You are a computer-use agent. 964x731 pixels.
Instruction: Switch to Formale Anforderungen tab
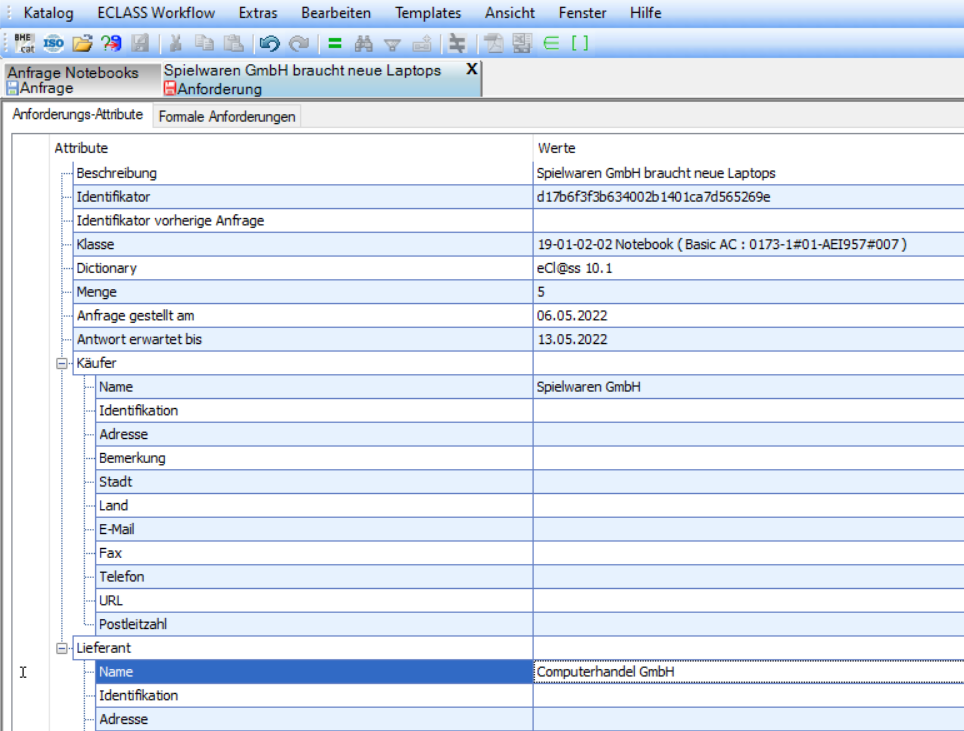[227, 117]
